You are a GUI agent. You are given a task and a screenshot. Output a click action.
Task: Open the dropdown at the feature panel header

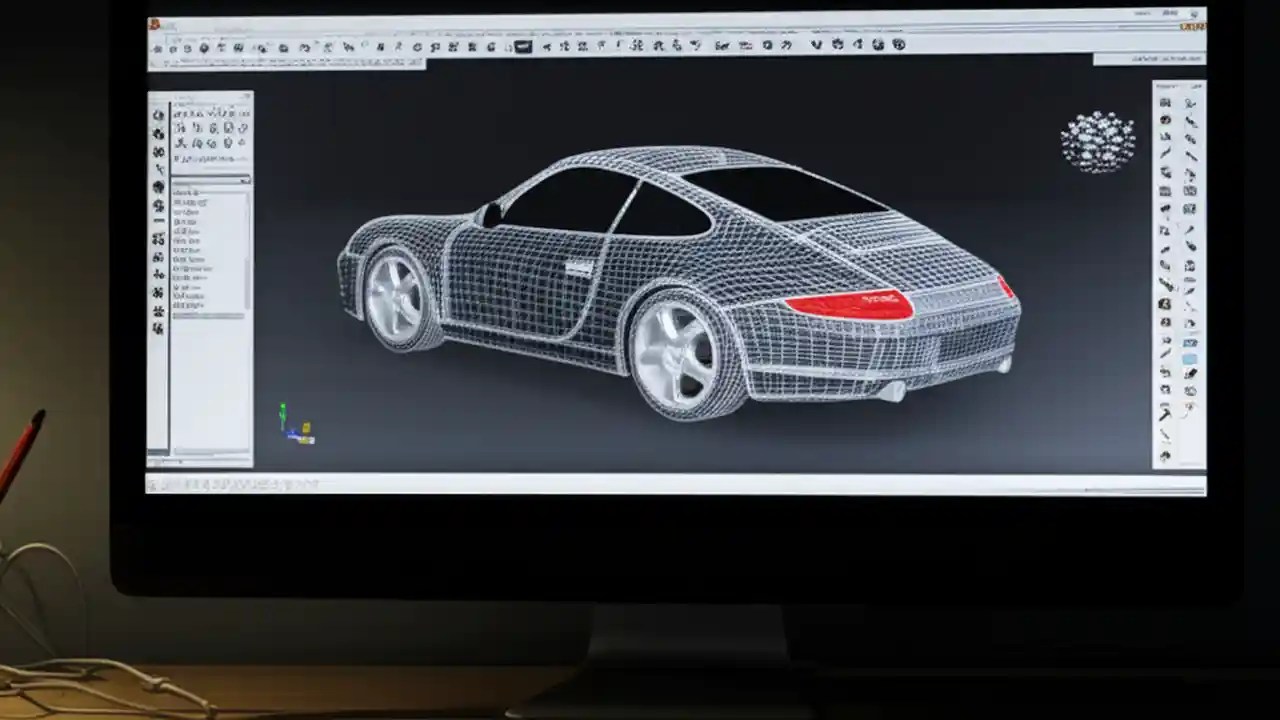coord(243,181)
